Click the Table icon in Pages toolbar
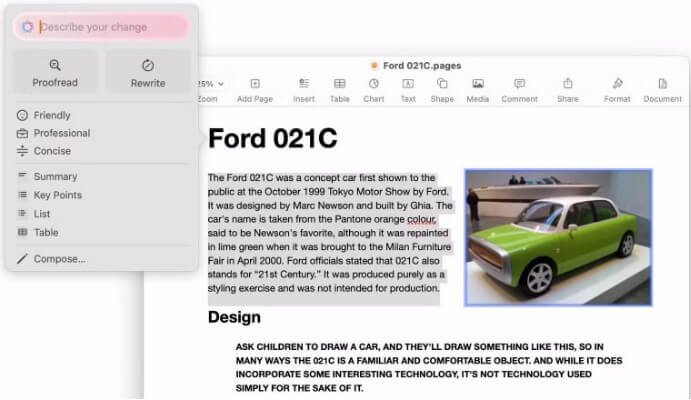Image resolution: width=691 pixels, height=400 pixels. 339,84
